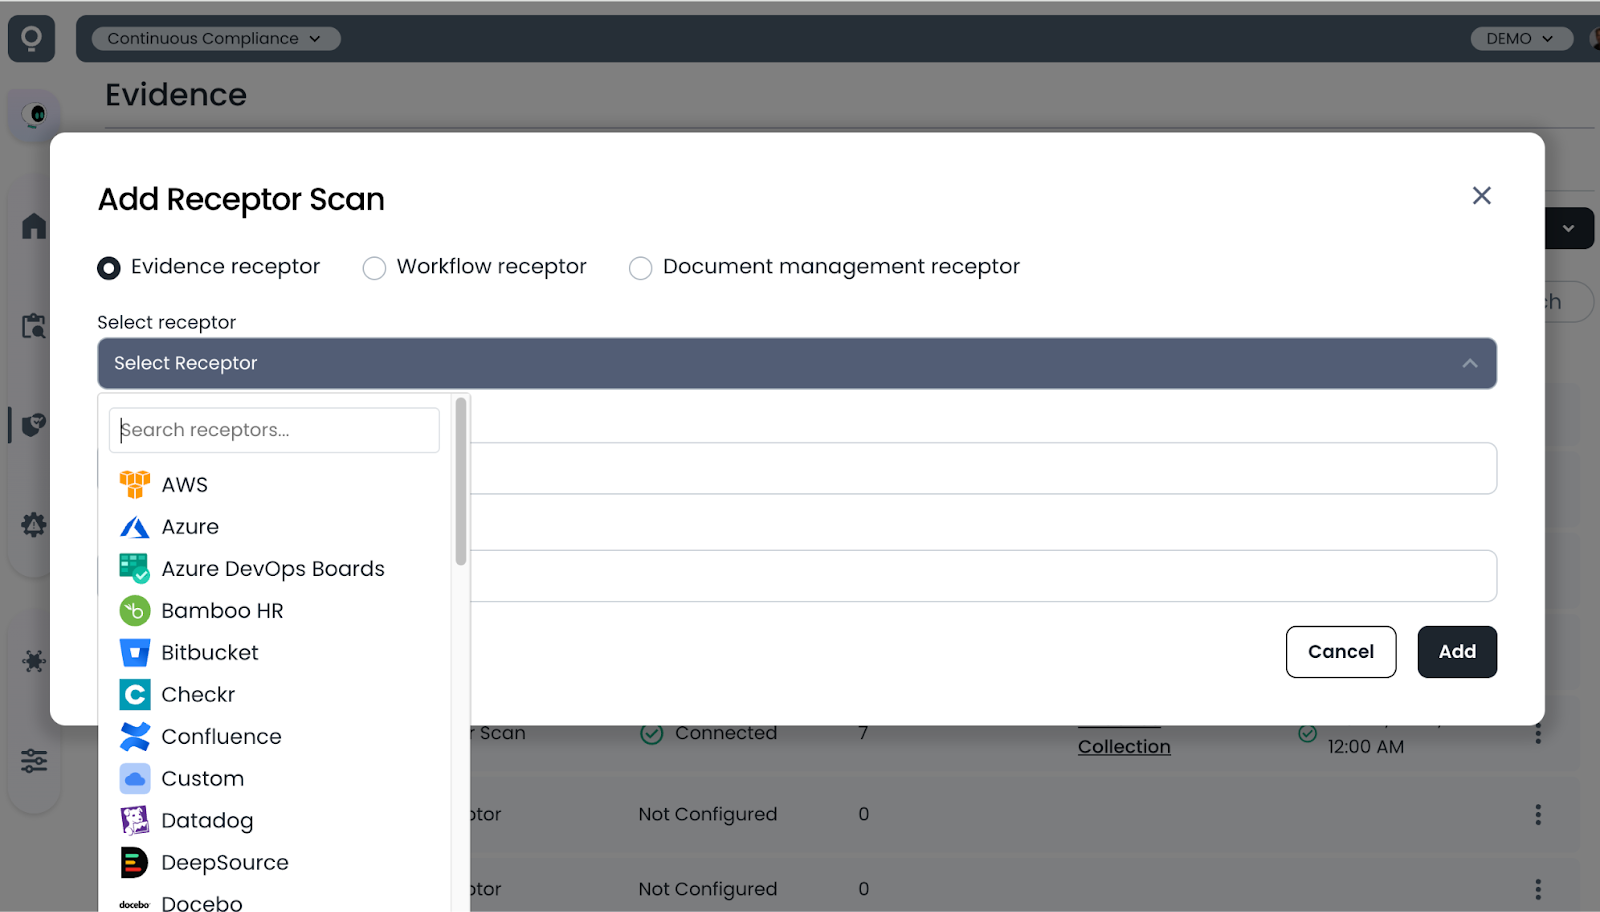Click the receptor list scrollbar thumb
The height and width of the screenshot is (912, 1600).
point(461,482)
